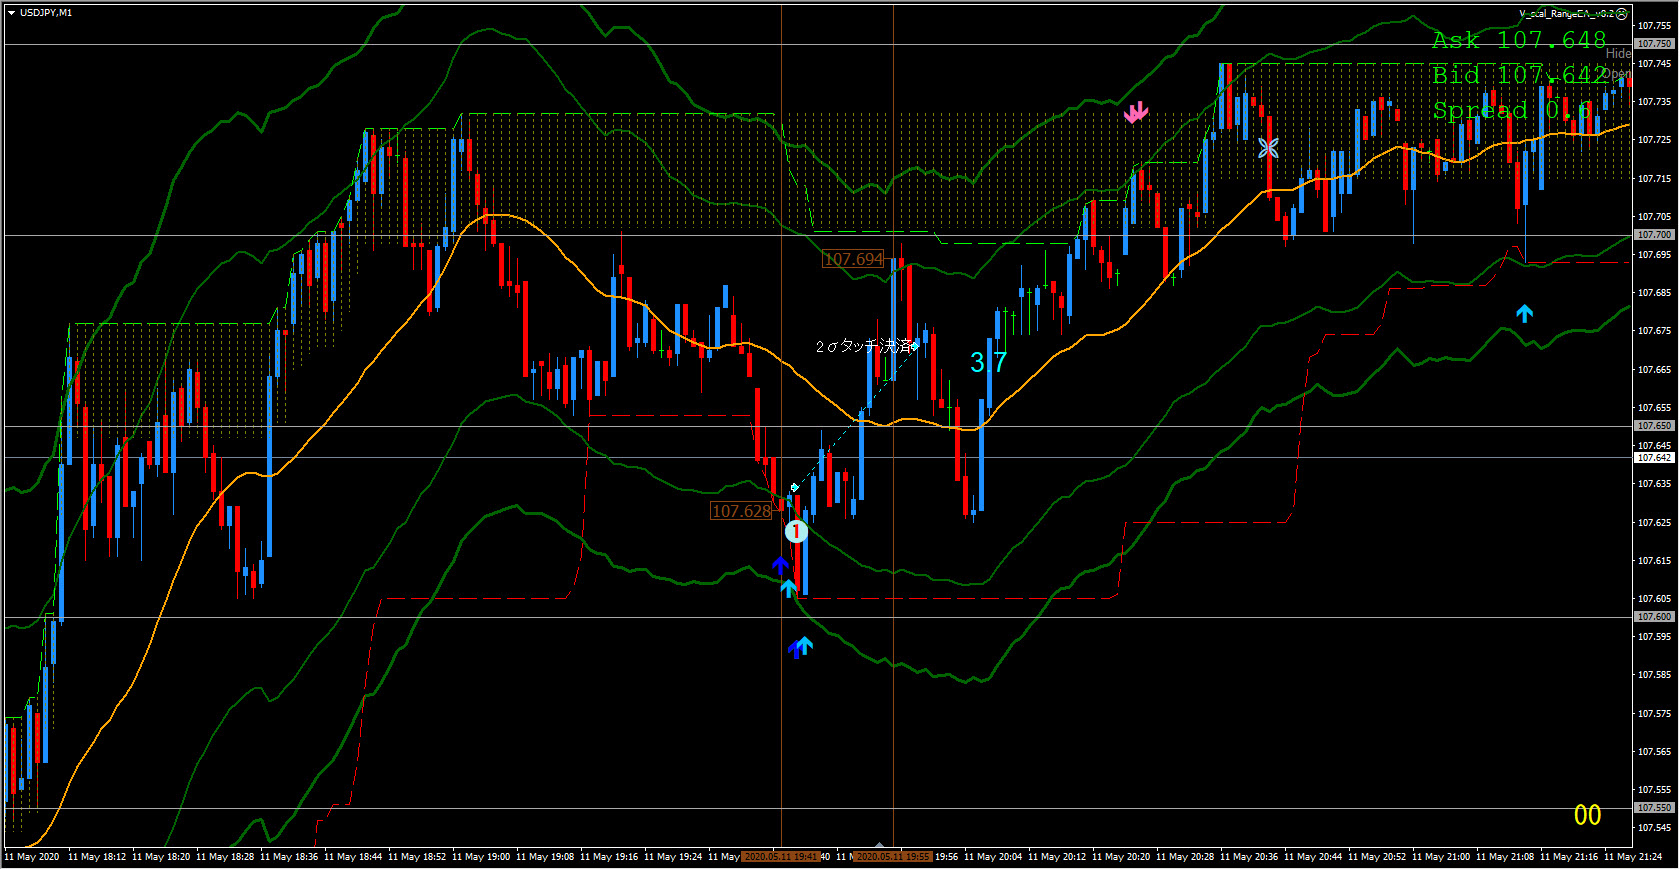The image size is (1680, 870).
Task: Click the 107.642 current bid price tag
Action: 1654,458
